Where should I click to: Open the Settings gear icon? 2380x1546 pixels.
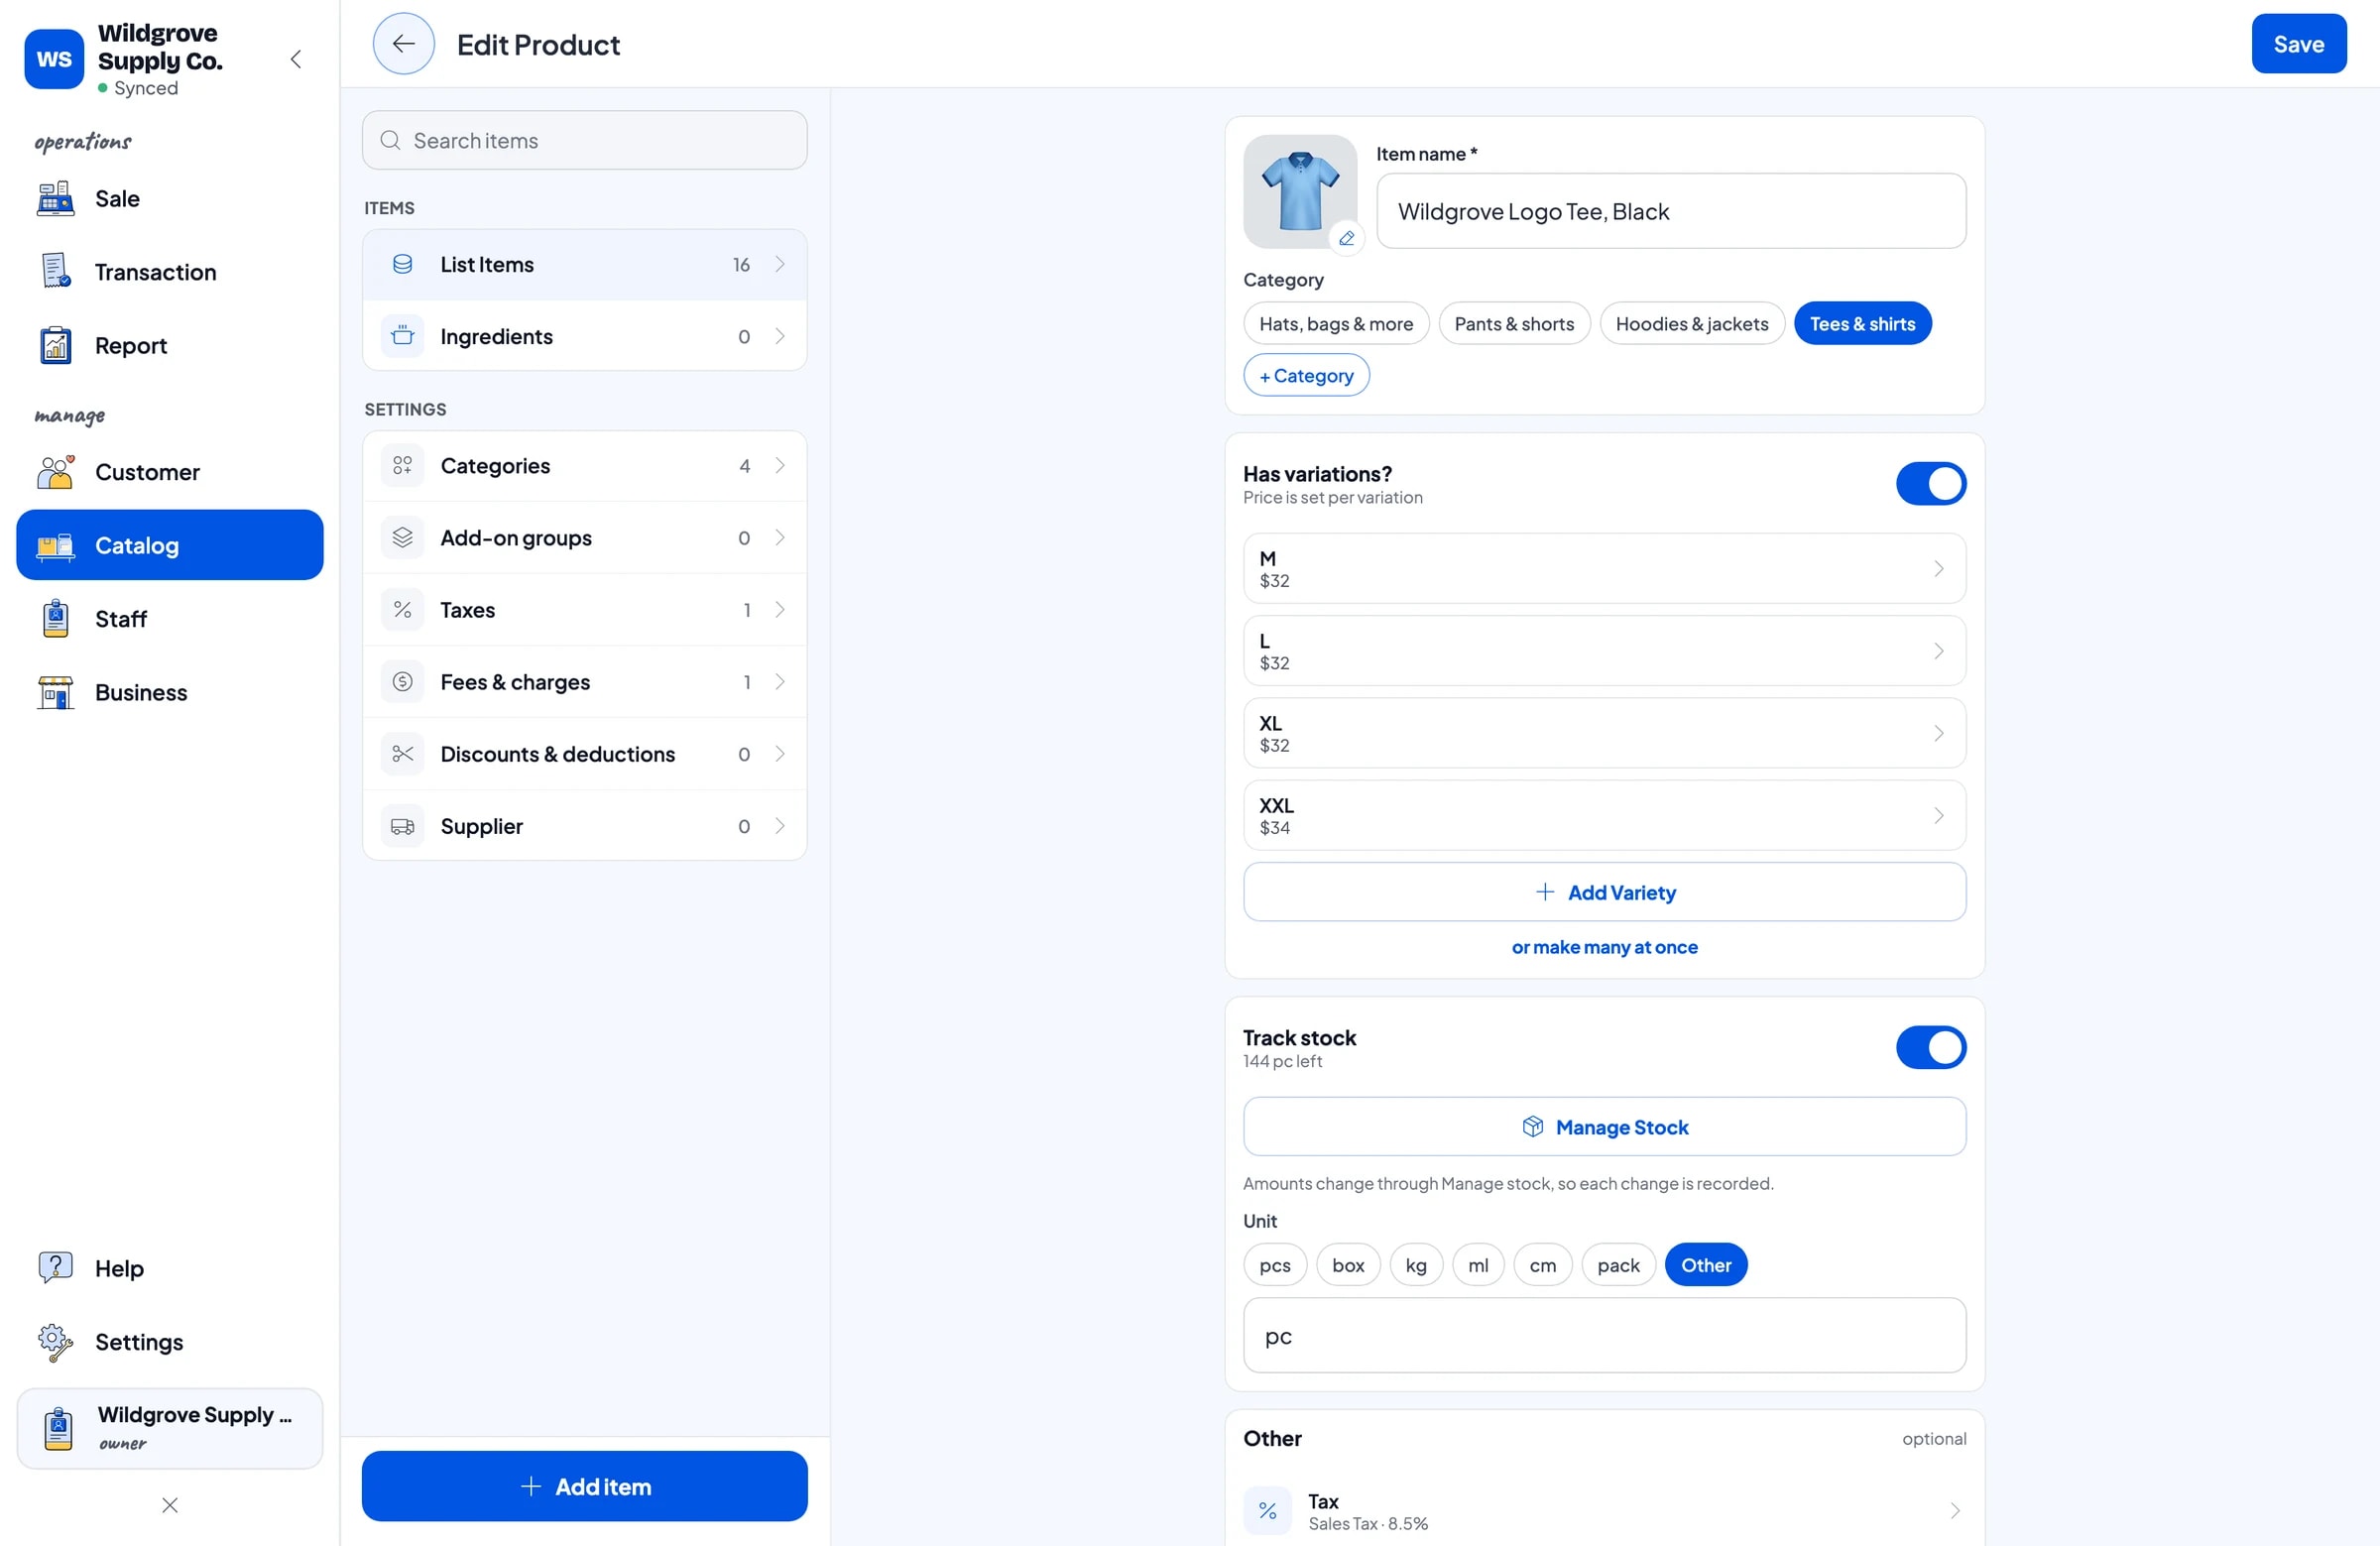55,1342
